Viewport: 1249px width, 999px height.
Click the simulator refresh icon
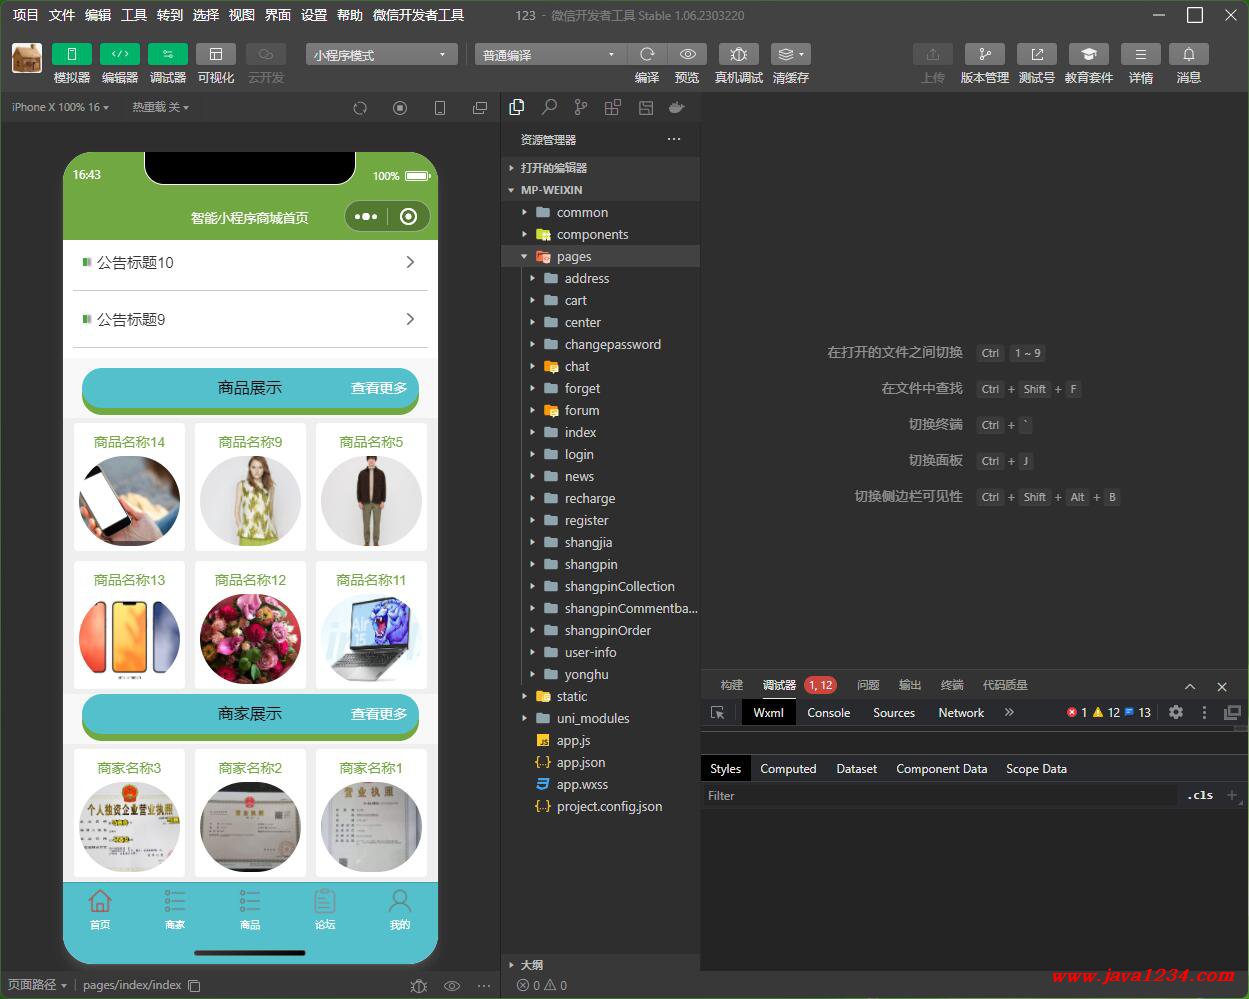pyautogui.click(x=360, y=108)
